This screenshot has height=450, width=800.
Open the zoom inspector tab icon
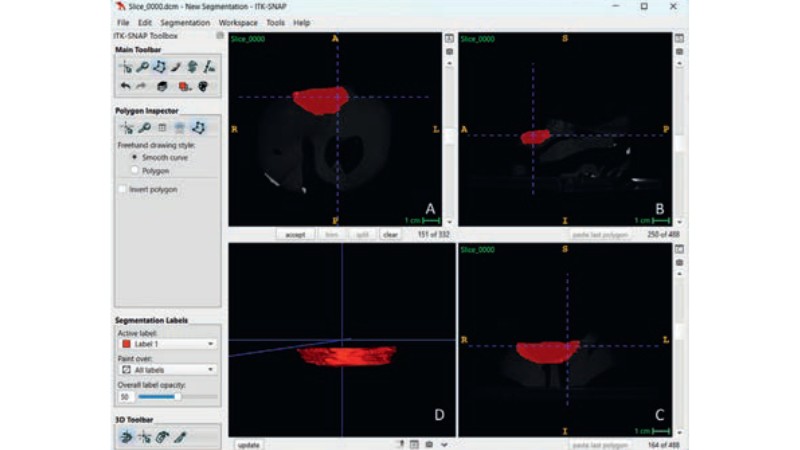click(x=144, y=128)
